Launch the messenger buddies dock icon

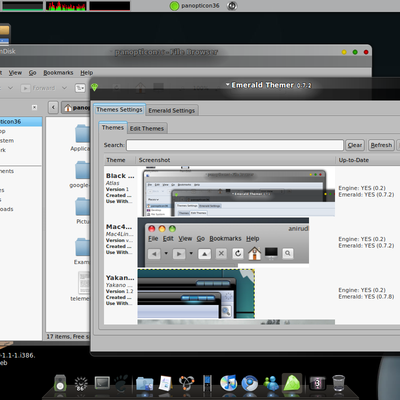(271, 383)
